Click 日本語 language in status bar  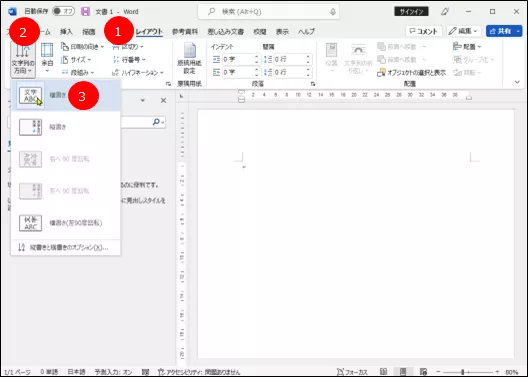pyautogui.click(x=76, y=372)
